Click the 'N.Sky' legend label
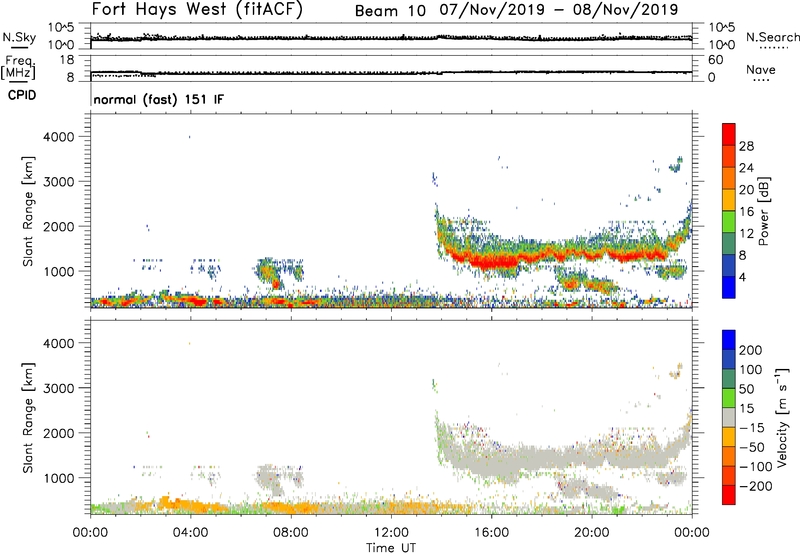800x554 pixels. (x=19, y=37)
